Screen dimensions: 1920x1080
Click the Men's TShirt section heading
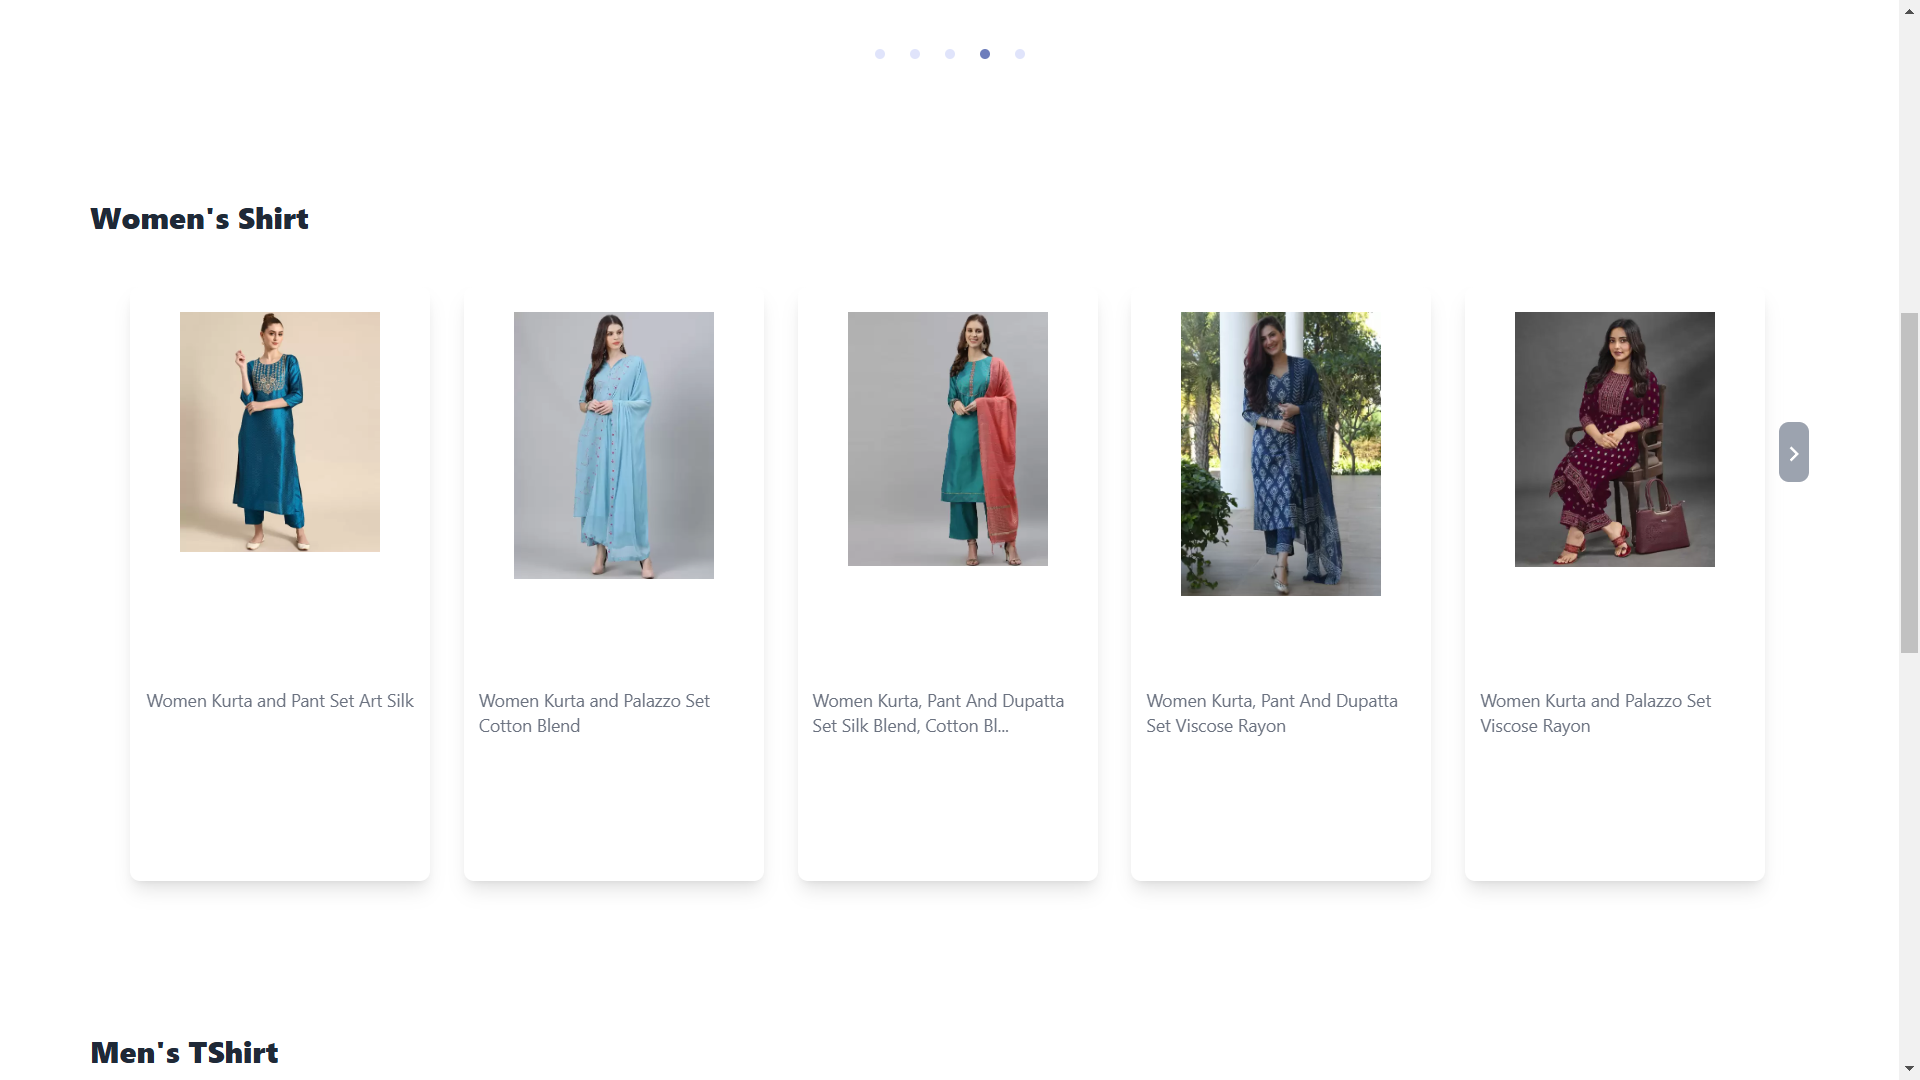[x=184, y=1053]
